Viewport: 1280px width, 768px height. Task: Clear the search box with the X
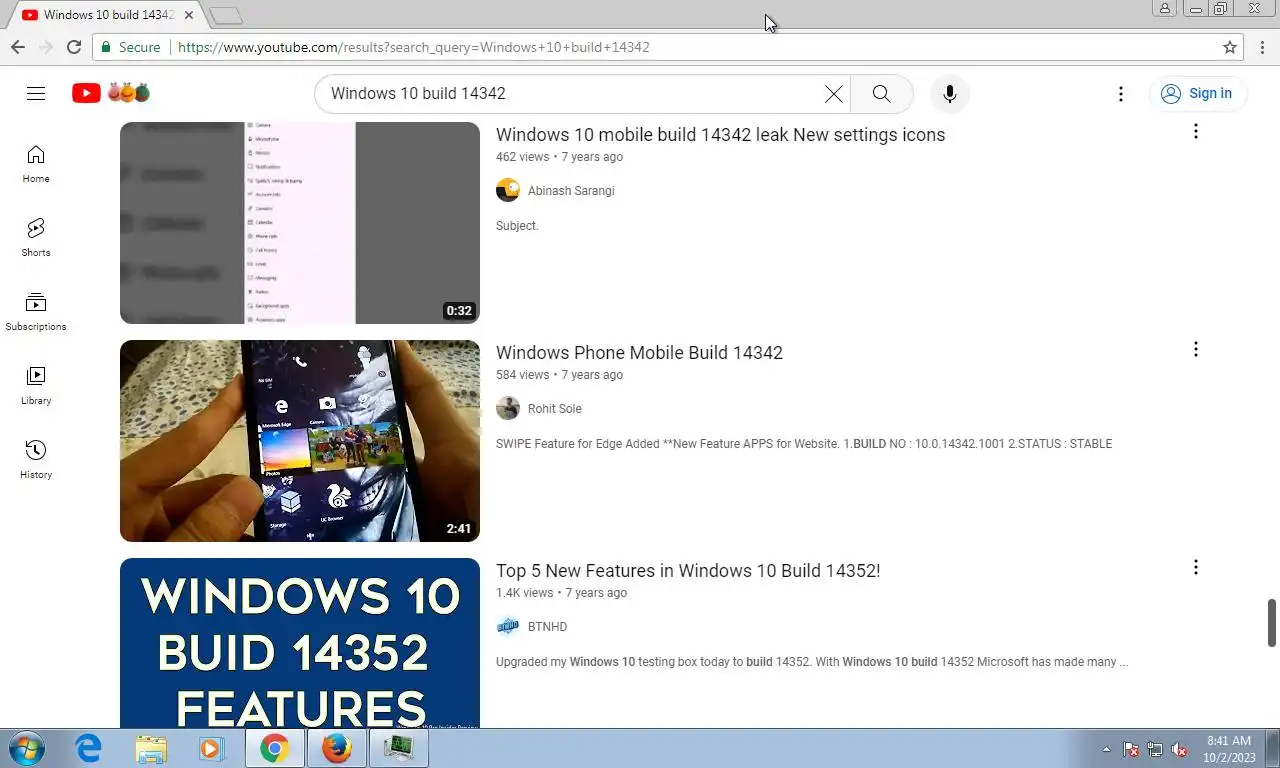click(833, 93)
